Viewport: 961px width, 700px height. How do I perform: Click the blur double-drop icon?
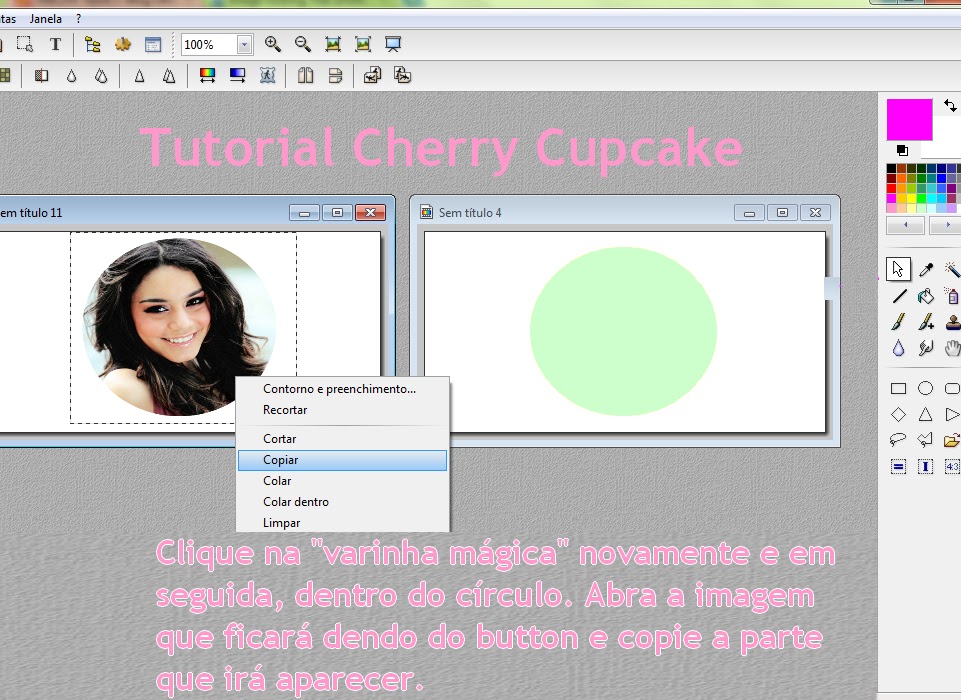[101, 75]
